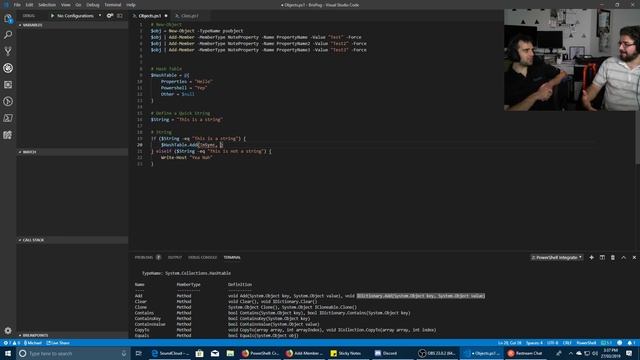640x360 pixels.
Task: Start debugging with the green play button
Action: point(52,16)
